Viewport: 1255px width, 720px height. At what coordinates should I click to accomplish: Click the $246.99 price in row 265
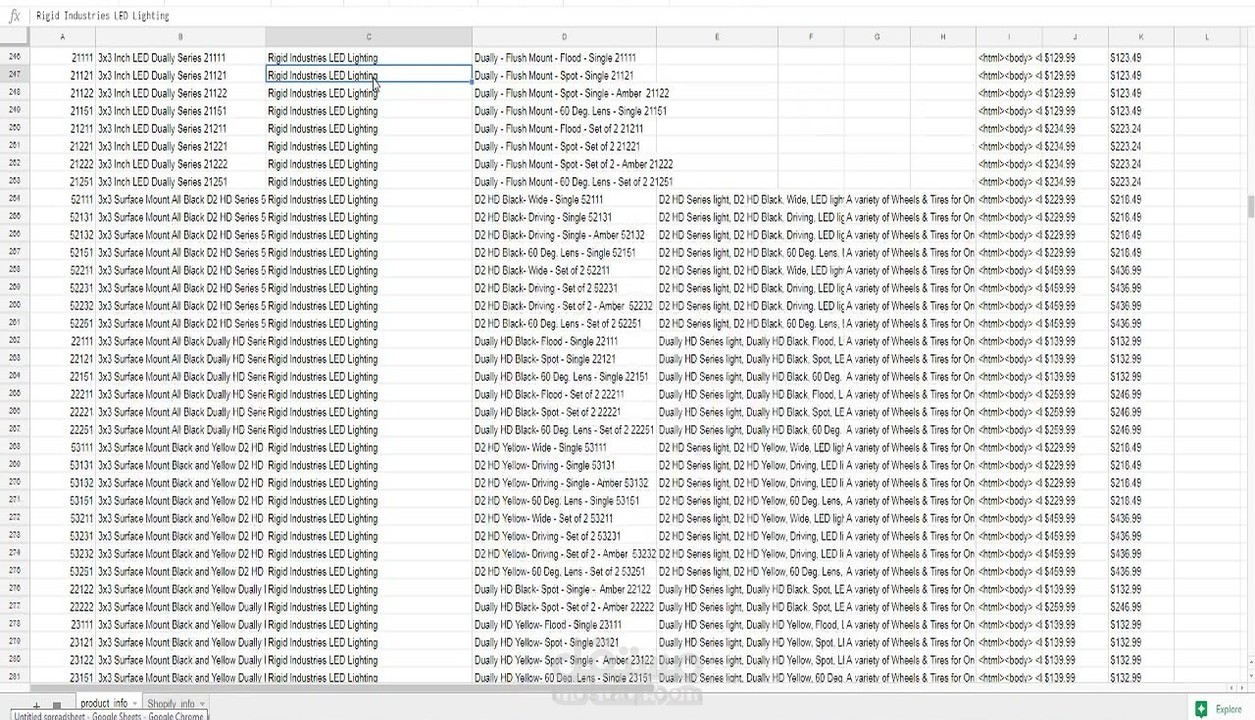pyautogui.click(x=1141, y=394)
